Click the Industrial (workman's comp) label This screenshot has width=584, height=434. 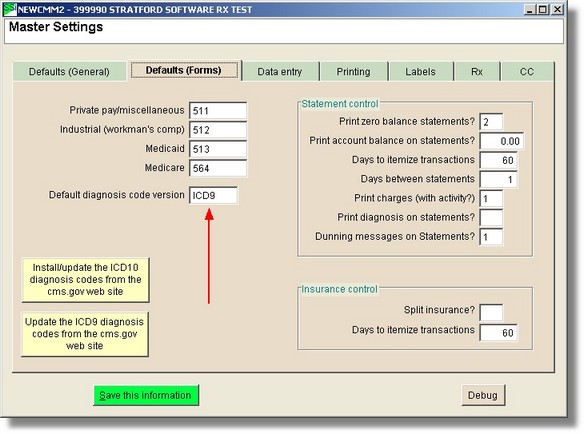tap(122, 130)
